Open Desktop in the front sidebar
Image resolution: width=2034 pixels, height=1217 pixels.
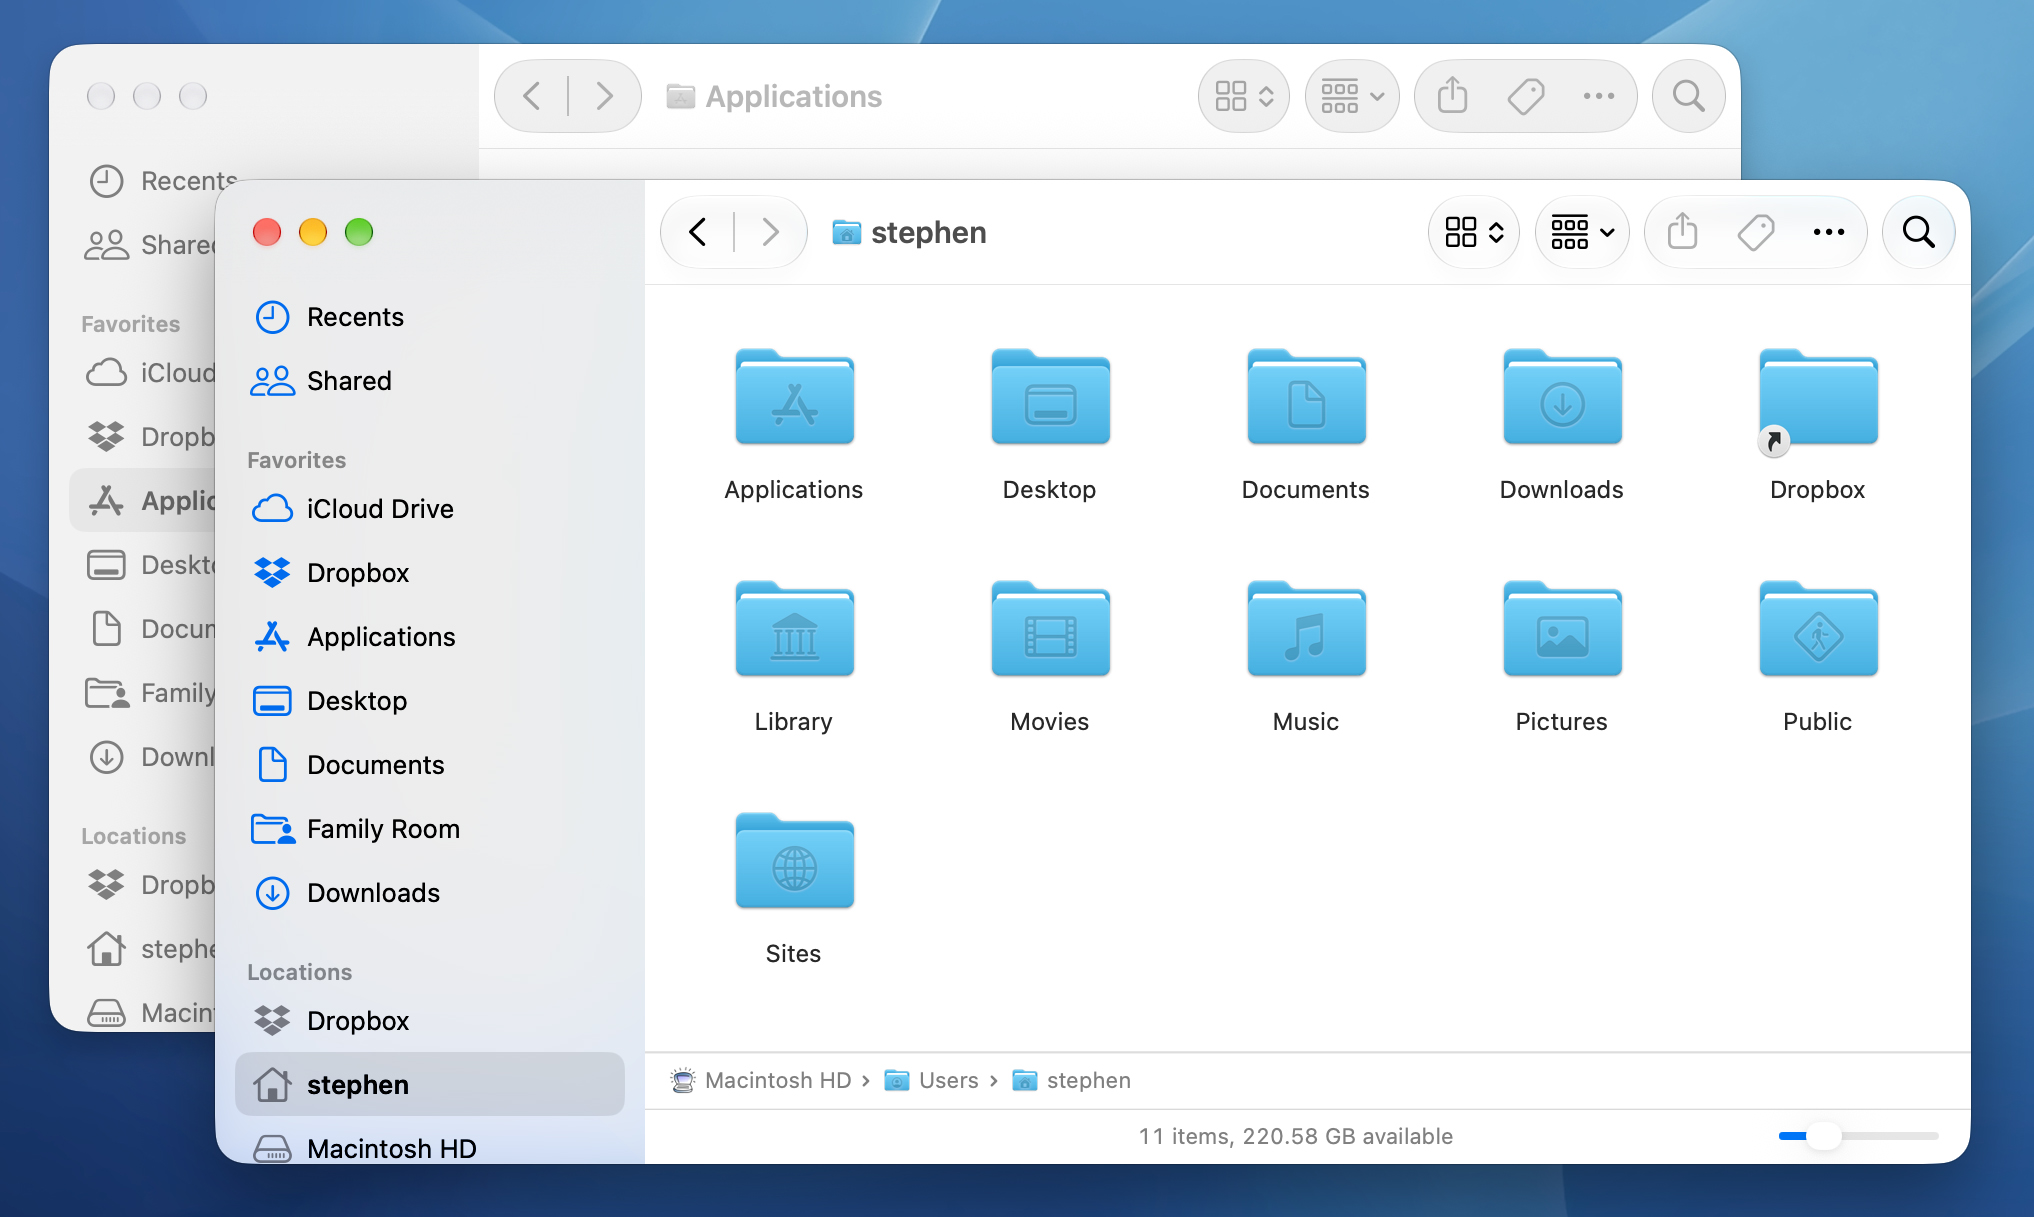pyautogui.click(x=430, y=701)
